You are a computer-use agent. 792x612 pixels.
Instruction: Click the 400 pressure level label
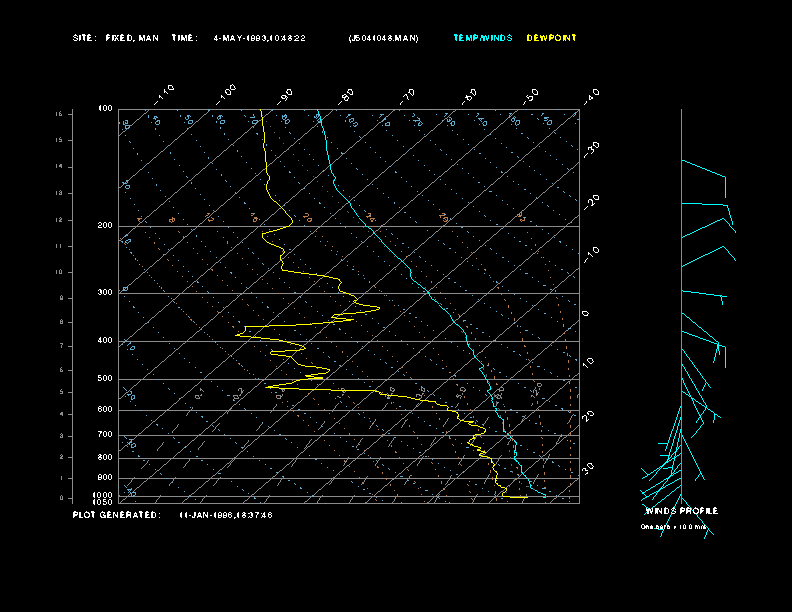pos(105,341)
